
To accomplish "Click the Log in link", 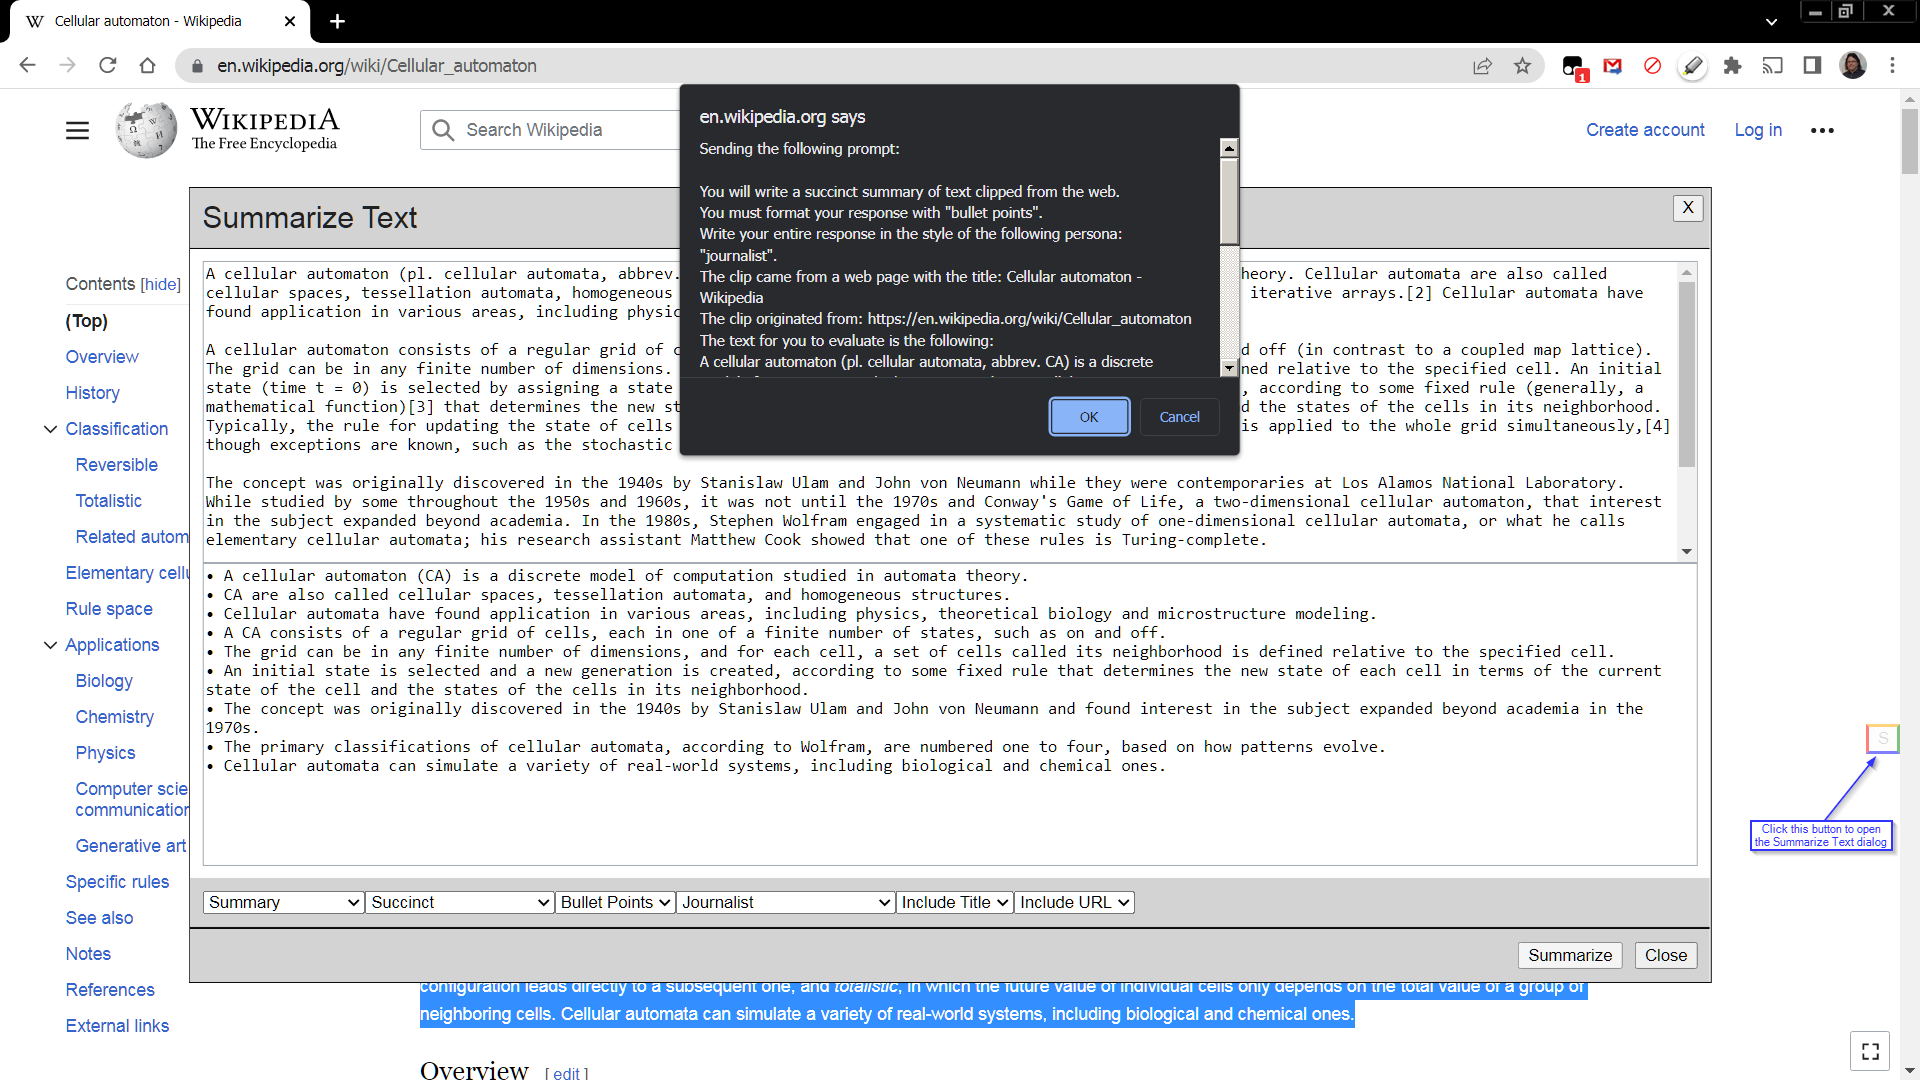I will point(1758,130).
